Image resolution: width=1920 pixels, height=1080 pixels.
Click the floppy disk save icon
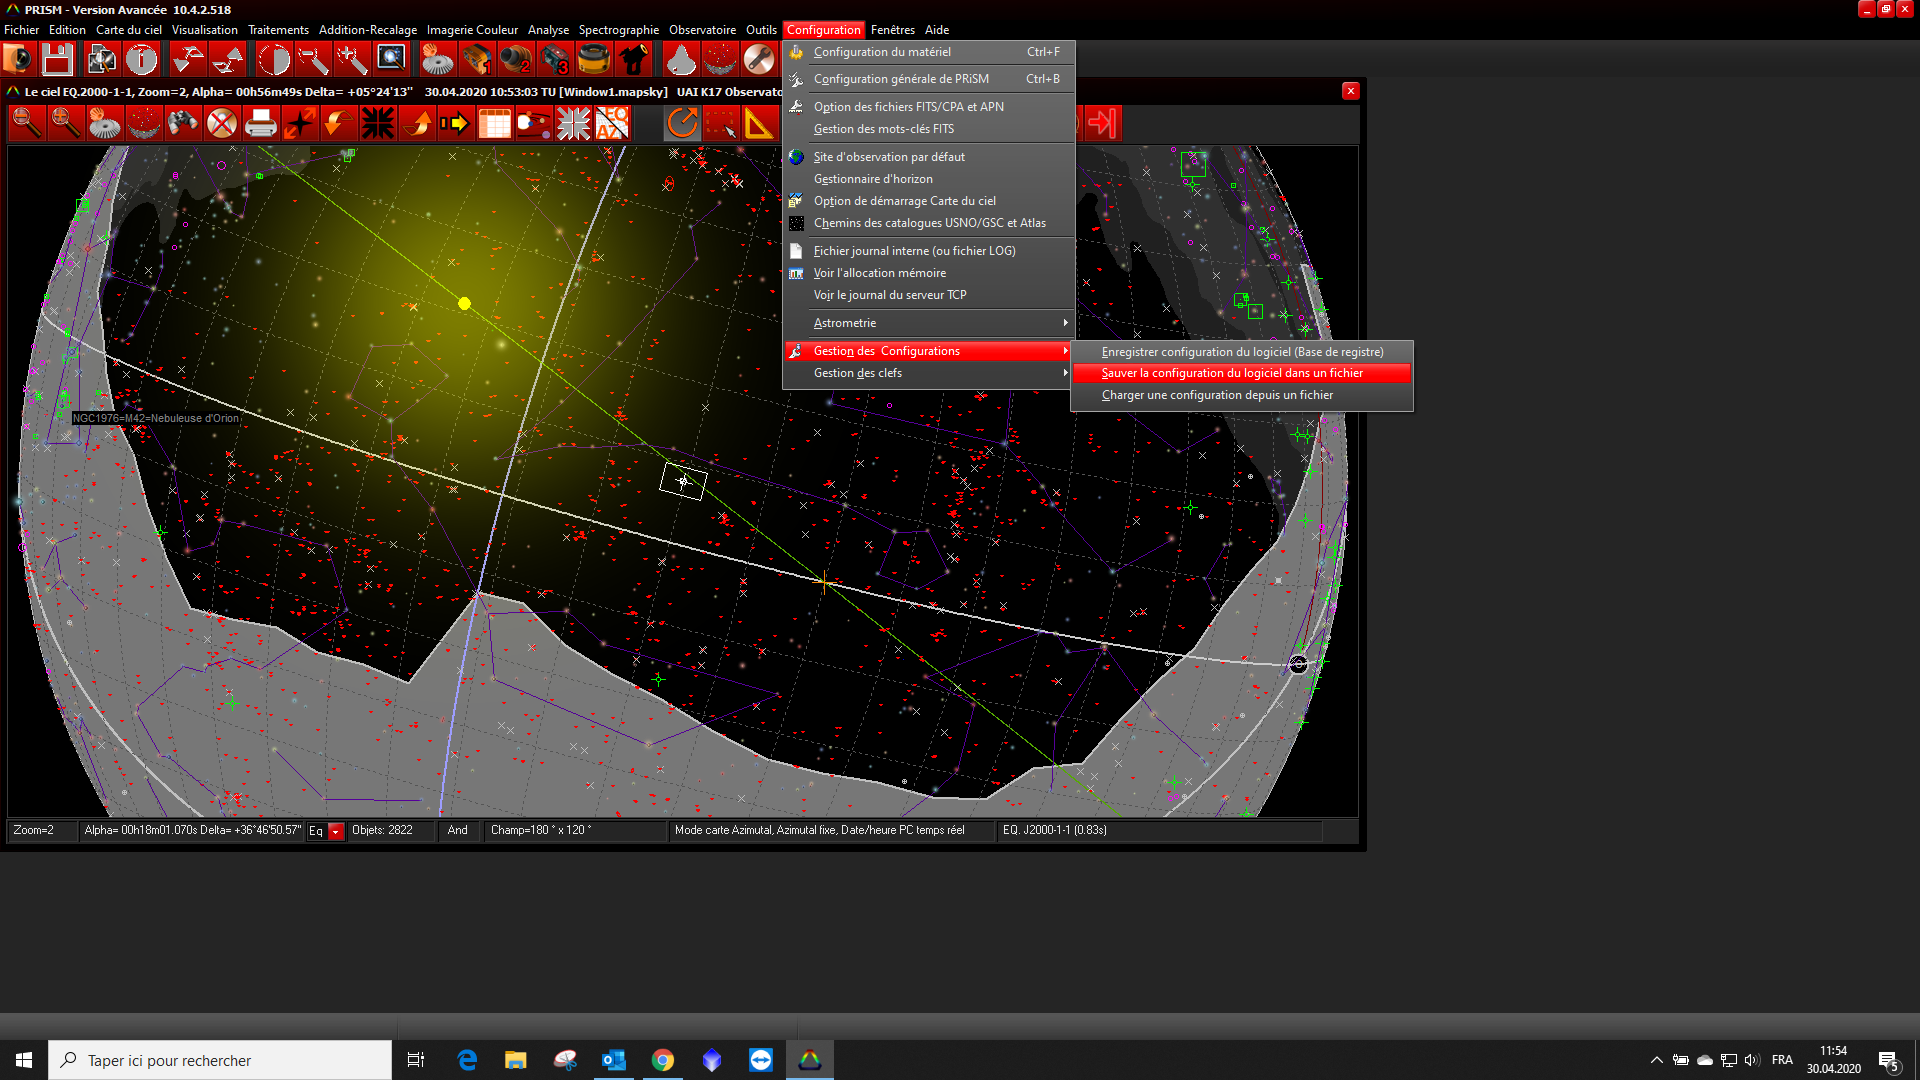(57, 60)
